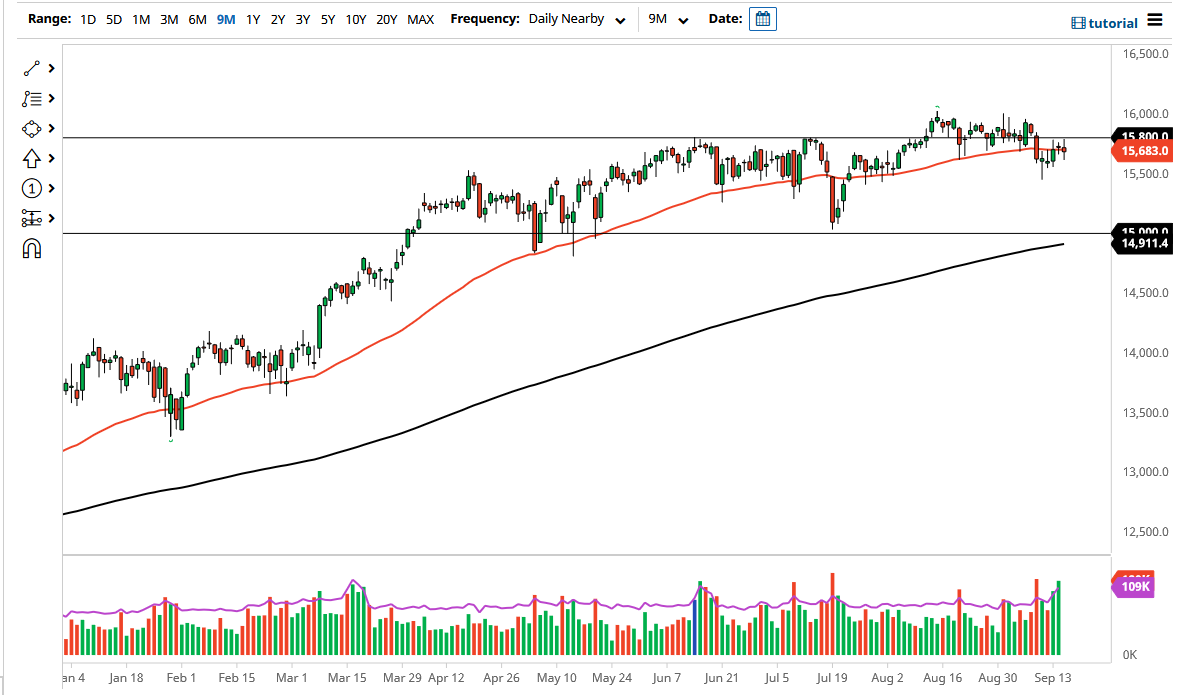
Task: Open the calendar date picker
Action: coord(762,19)
